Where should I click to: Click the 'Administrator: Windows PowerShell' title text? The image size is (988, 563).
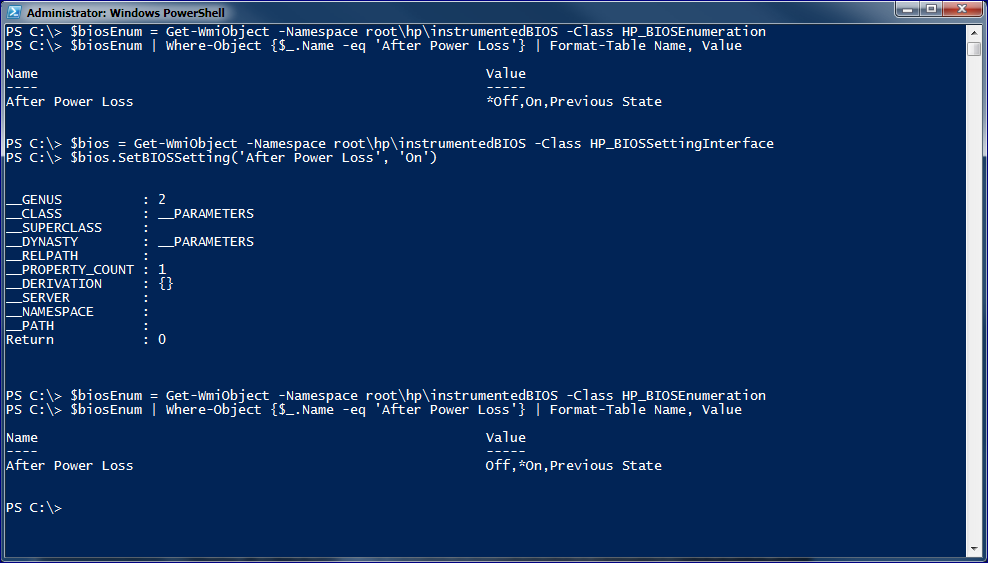click(x=125, y=13)
